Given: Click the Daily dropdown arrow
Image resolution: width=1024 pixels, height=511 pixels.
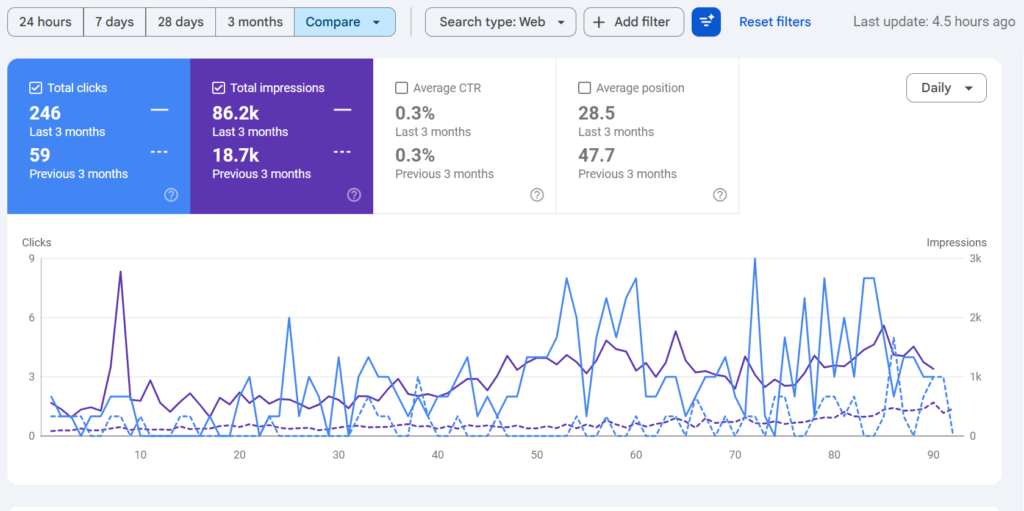Looking at the screenshot, I should tap(968, 88).
